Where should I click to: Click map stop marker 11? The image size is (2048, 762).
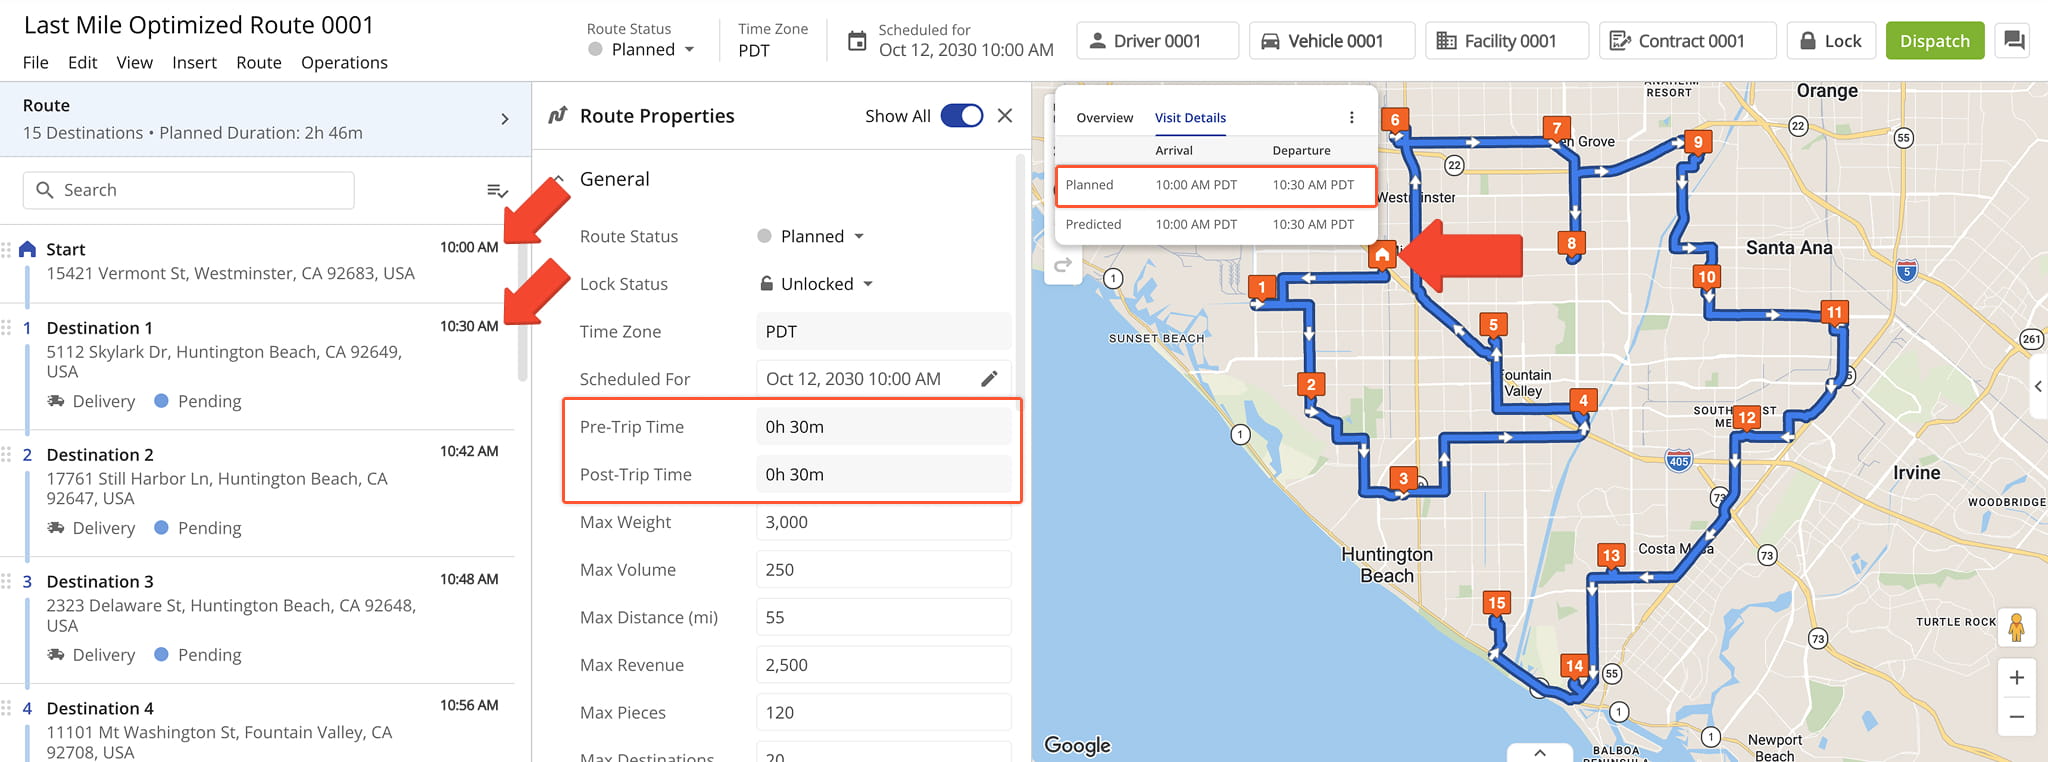[x=1834, y=312]
